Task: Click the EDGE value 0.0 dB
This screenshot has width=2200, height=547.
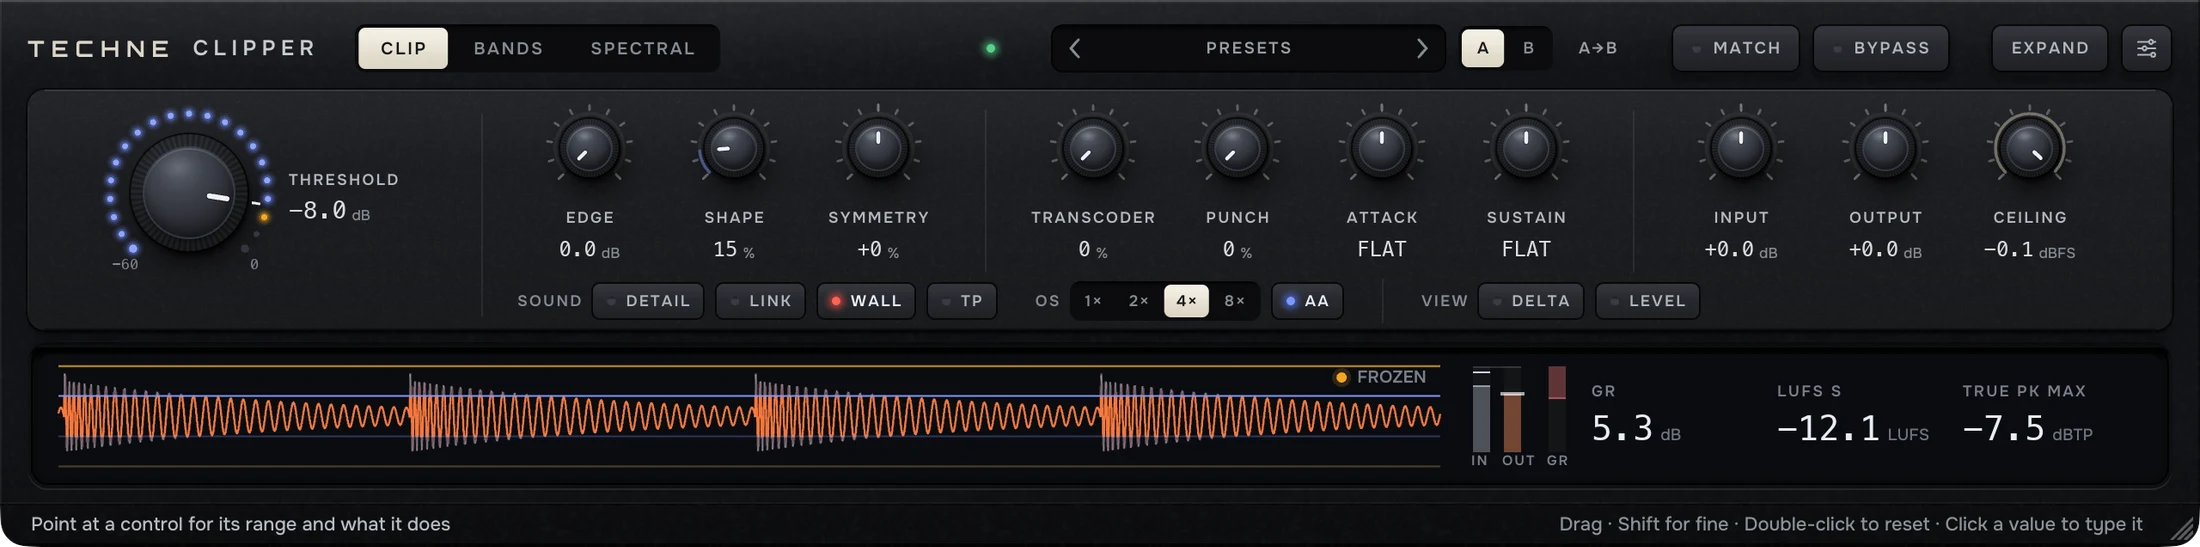Action: 589,250
